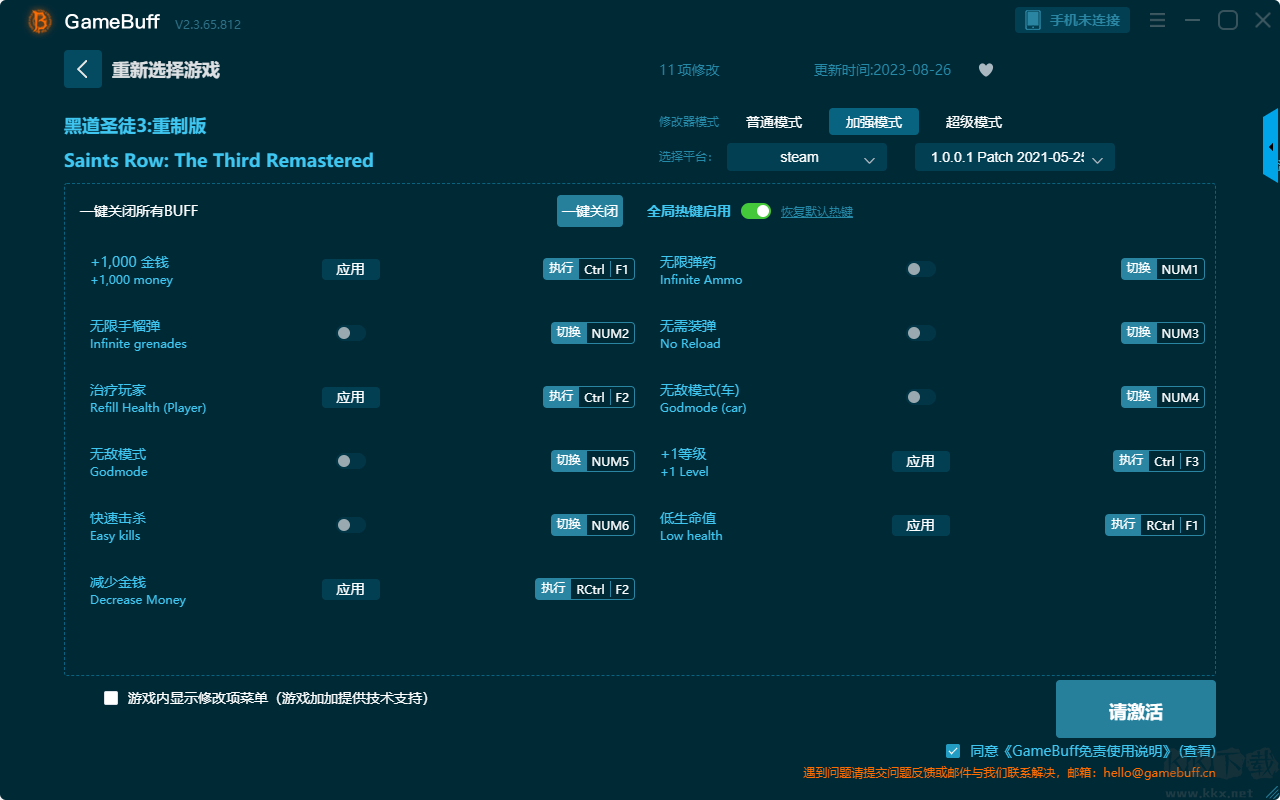This screenshot has height=800, width=1280.
Task: Click the RCtrl F1 hotkey for Low health
Action: pyautogui.click(x=1155, y=525)
